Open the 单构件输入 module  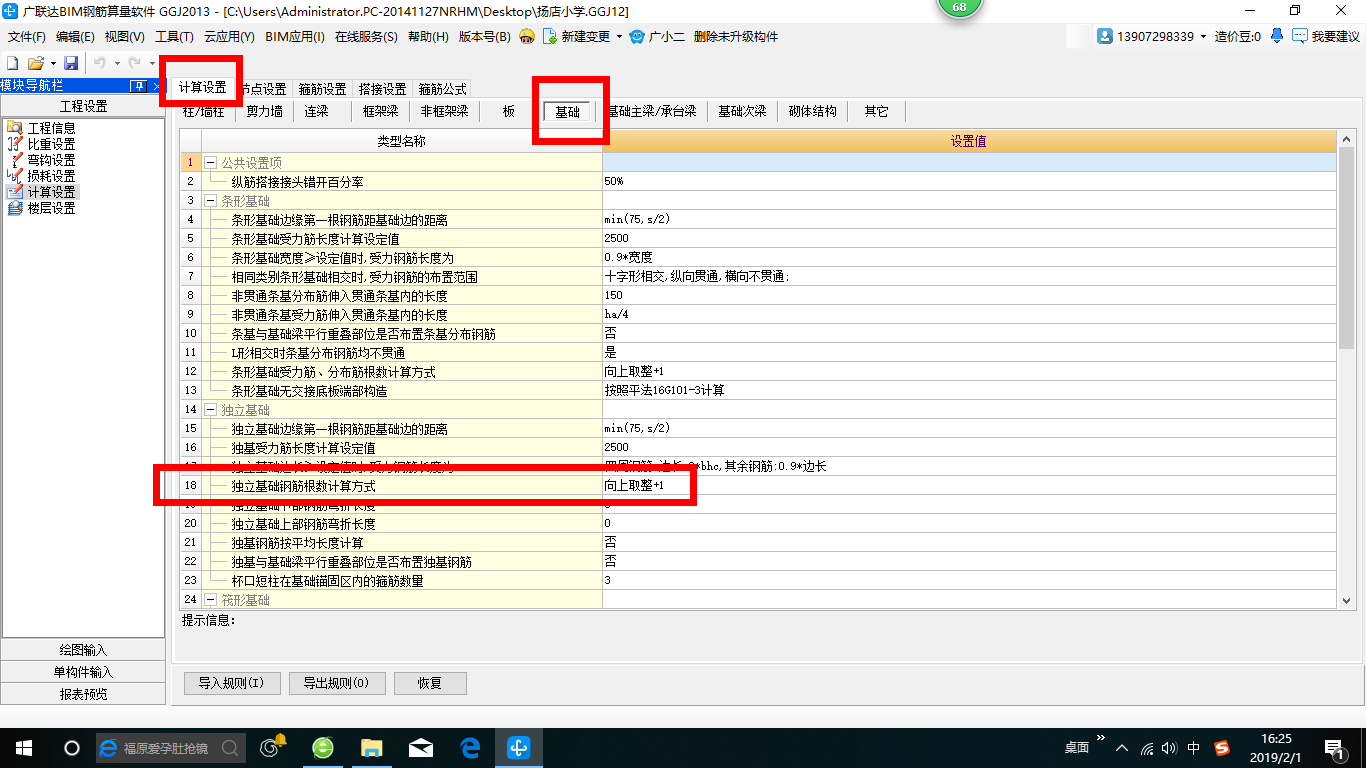pyautogui.click(x=83, y=672)
